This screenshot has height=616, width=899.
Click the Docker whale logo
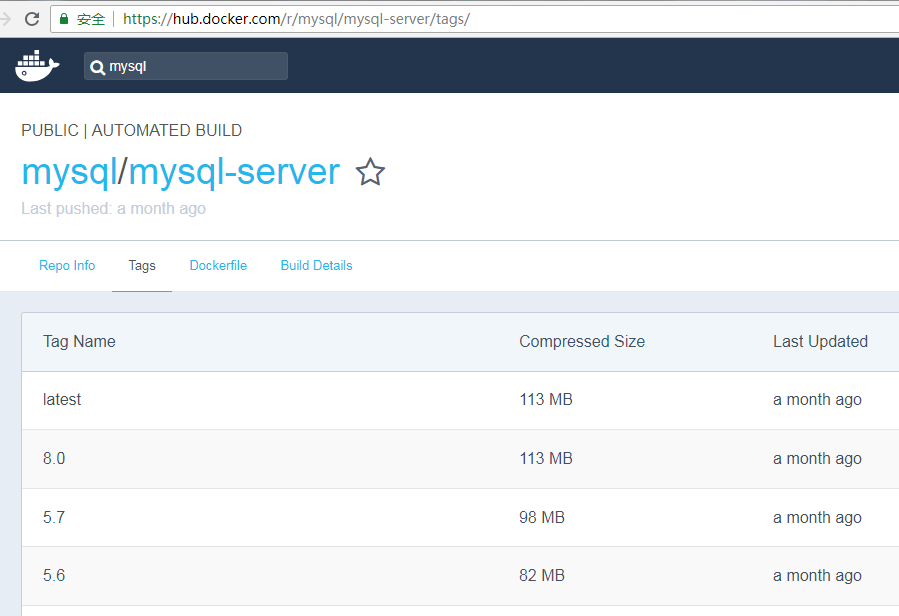37,66
